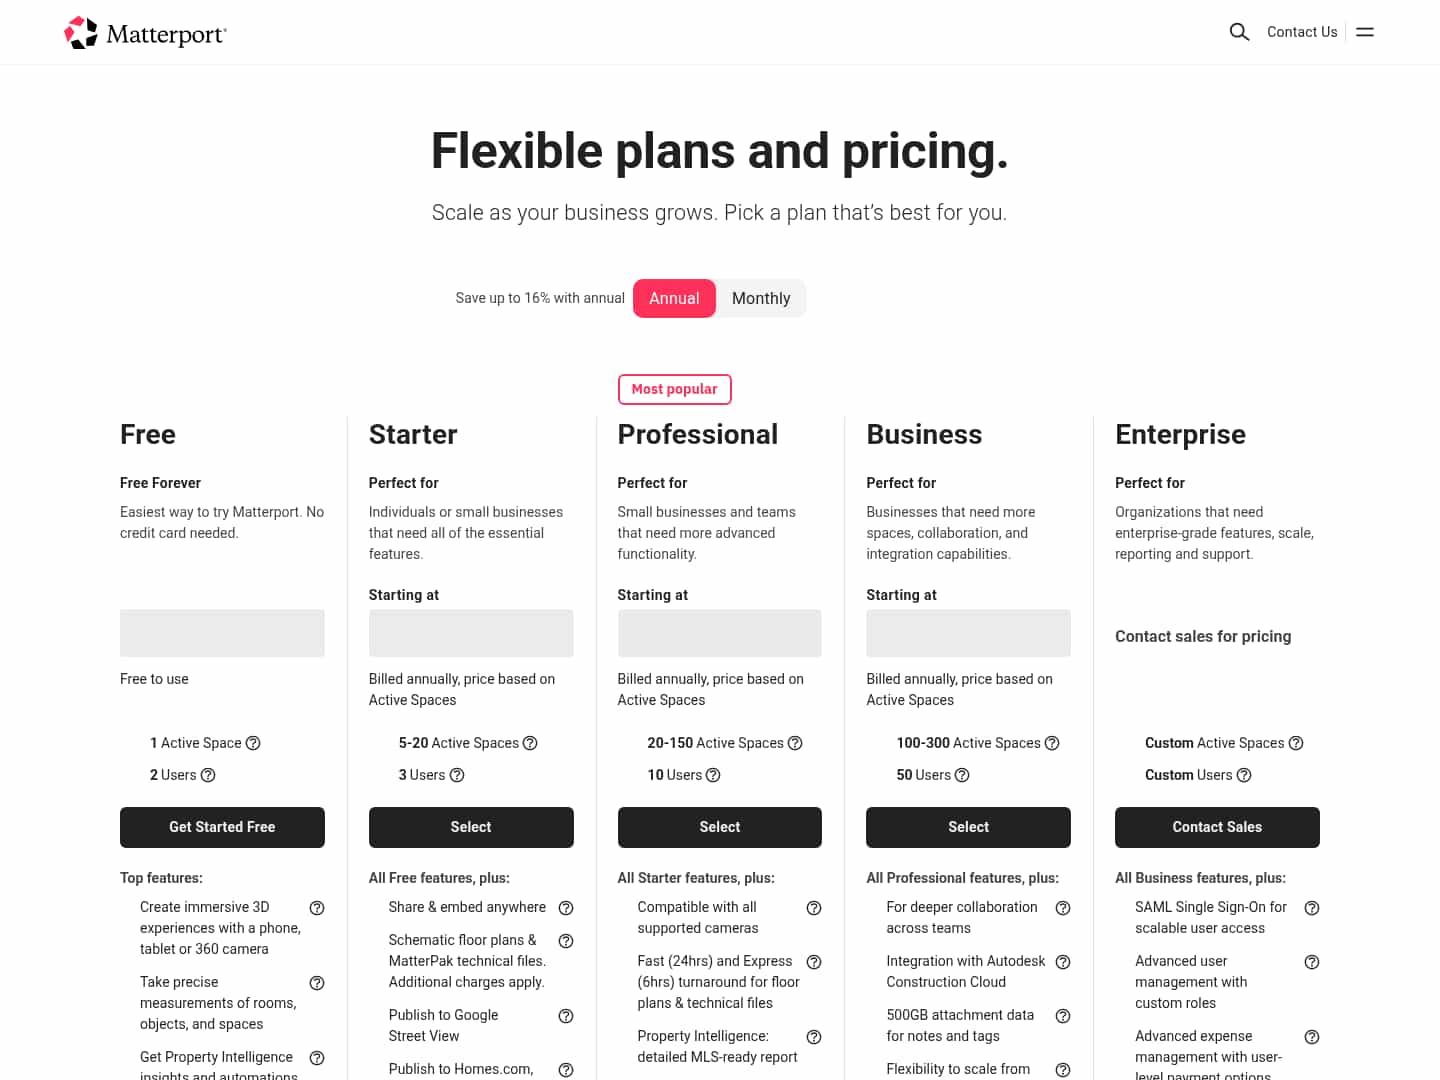This screenshot has height=1080, width=1440.
Task: Click info icon beside 10 Users
Action: pyautogui.click(x=713, y=775)
